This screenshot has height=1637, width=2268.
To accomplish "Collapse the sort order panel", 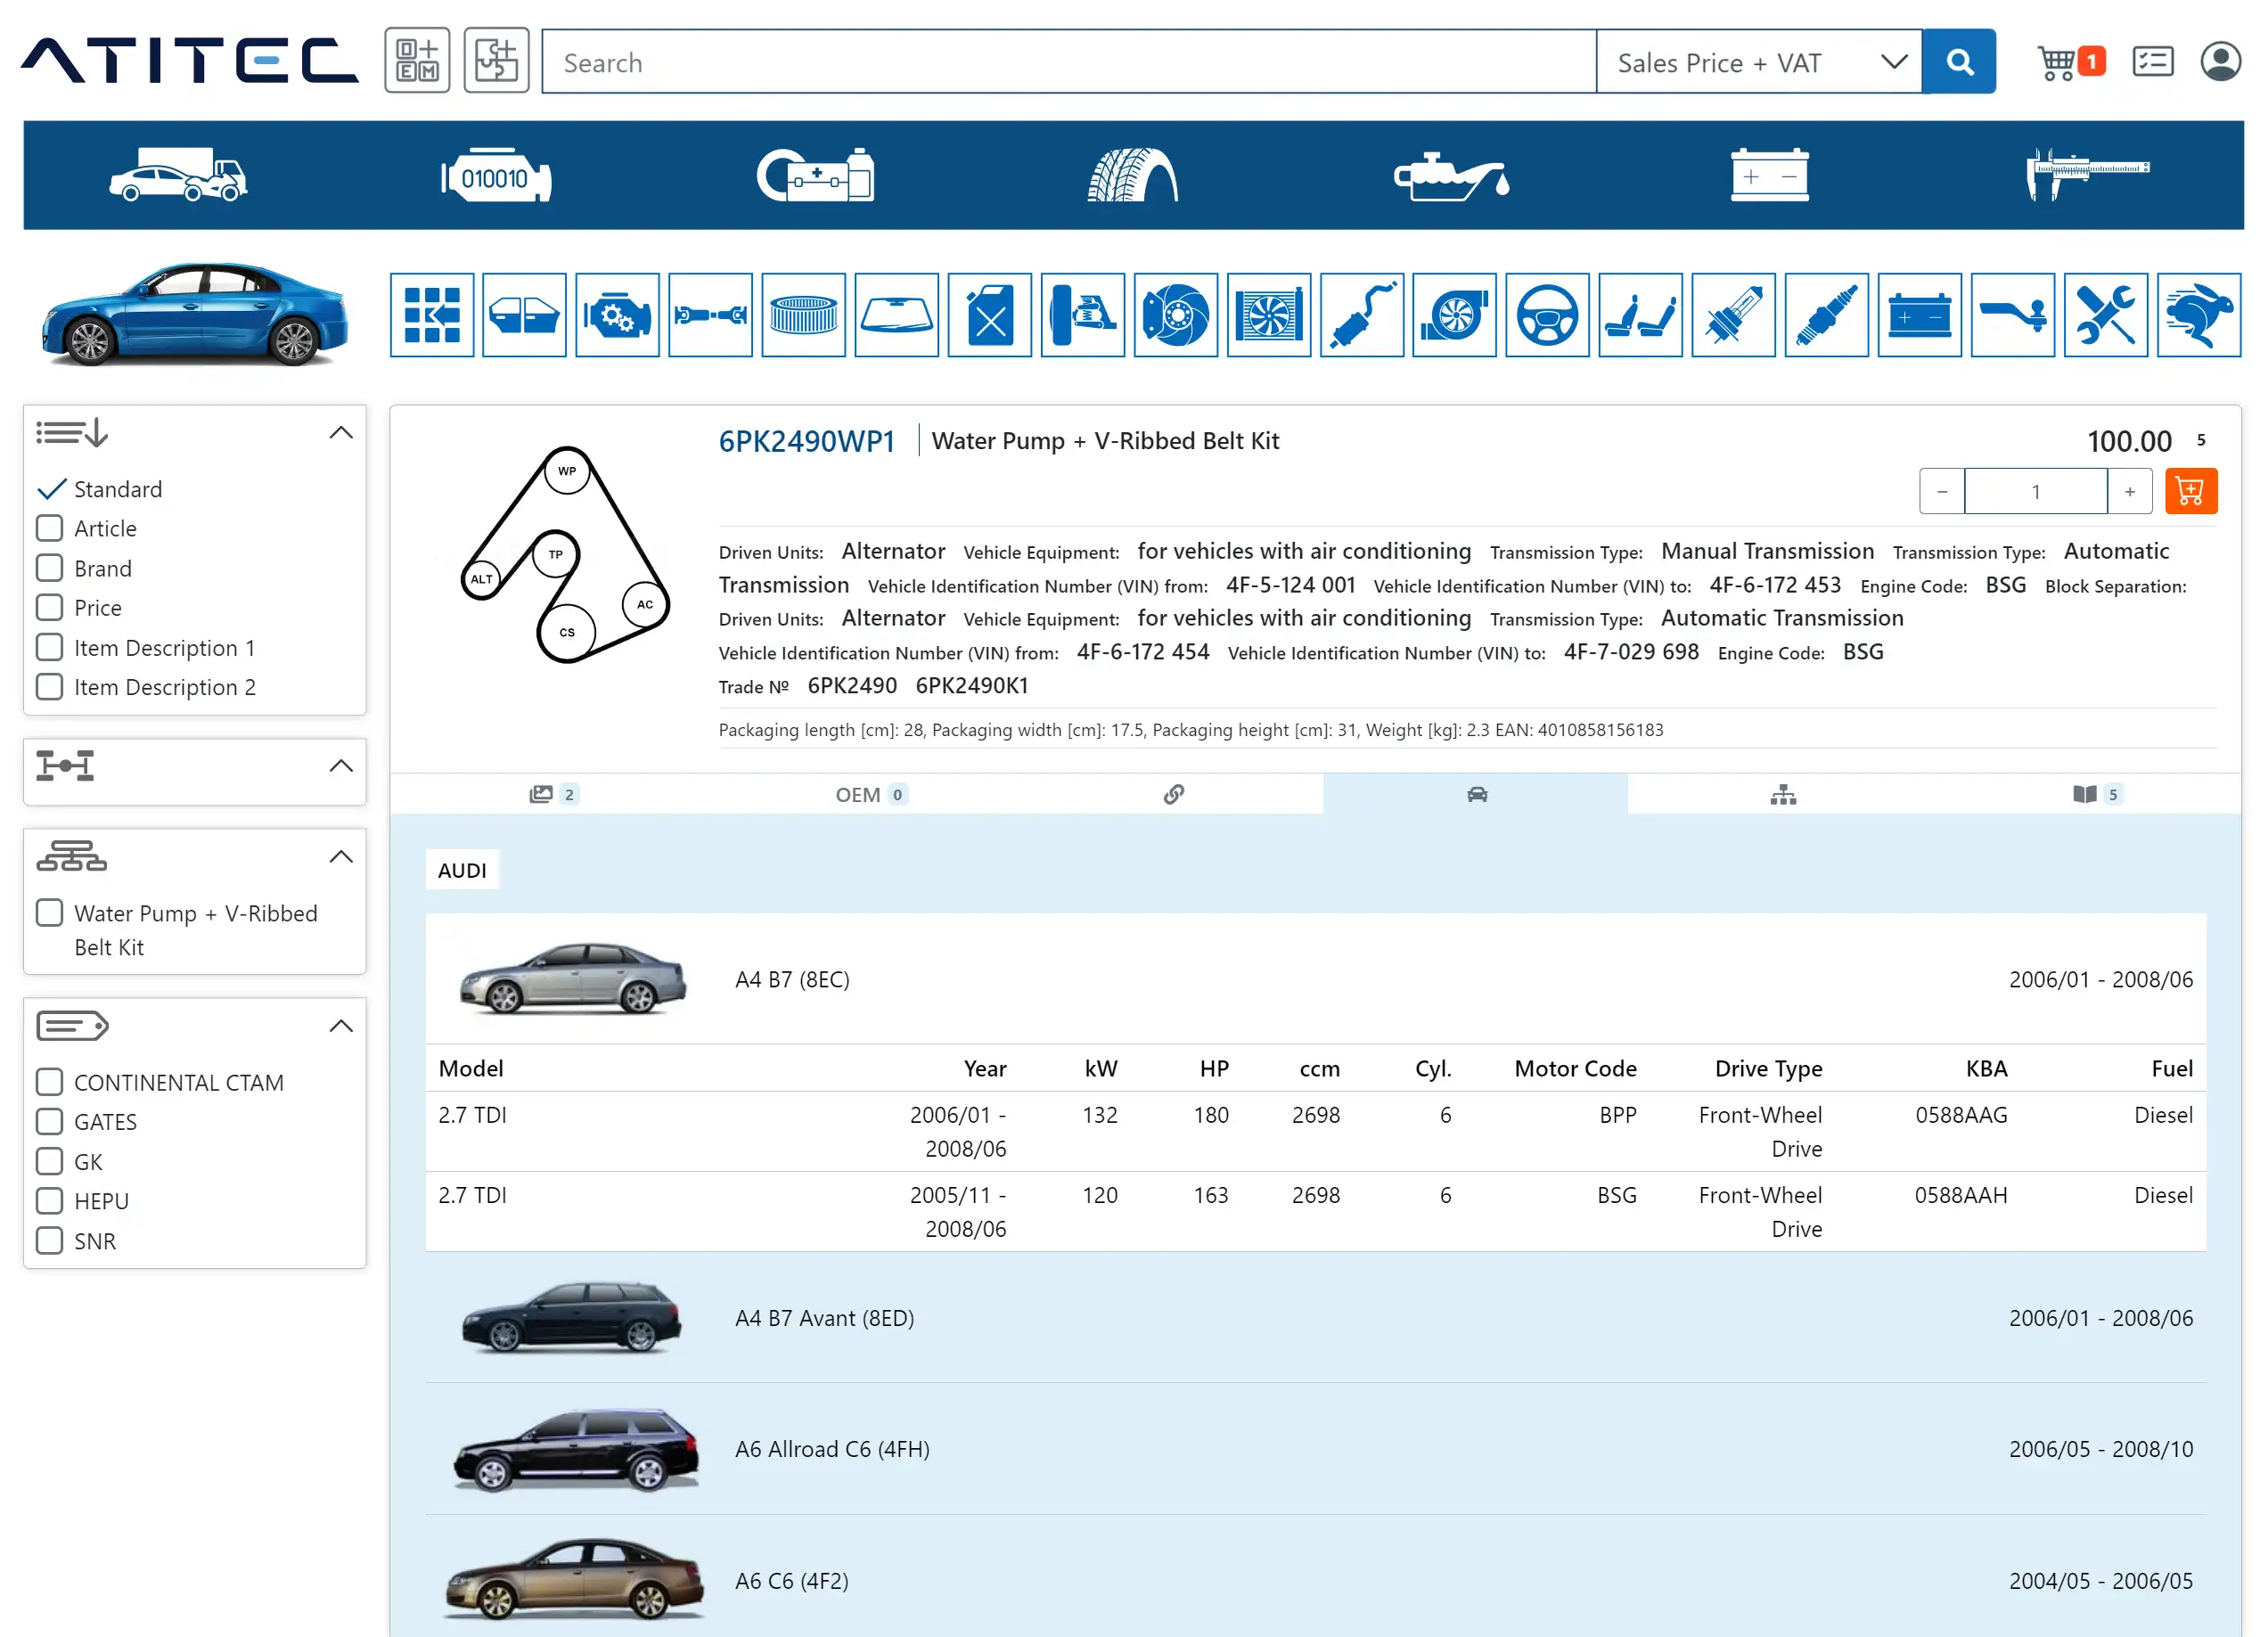I will pos(341,433).
